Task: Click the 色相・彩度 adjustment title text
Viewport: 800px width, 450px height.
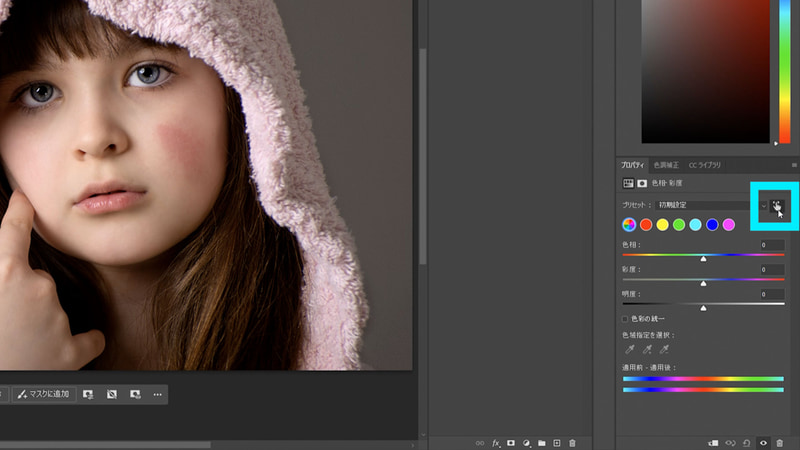Action: tap(667, 183)
